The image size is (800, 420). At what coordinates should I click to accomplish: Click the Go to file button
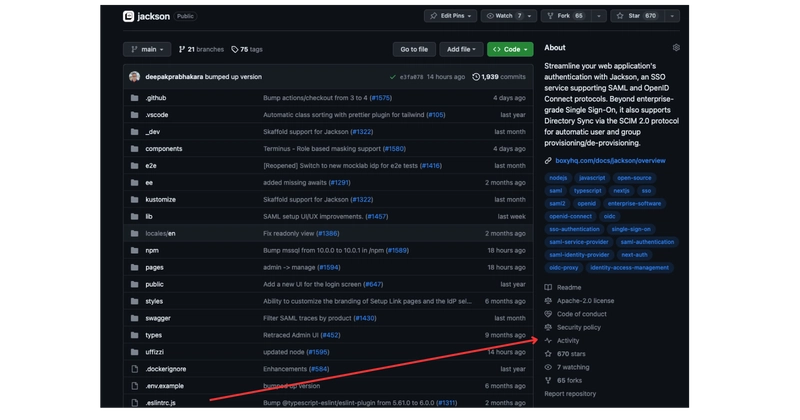(414, 50)
